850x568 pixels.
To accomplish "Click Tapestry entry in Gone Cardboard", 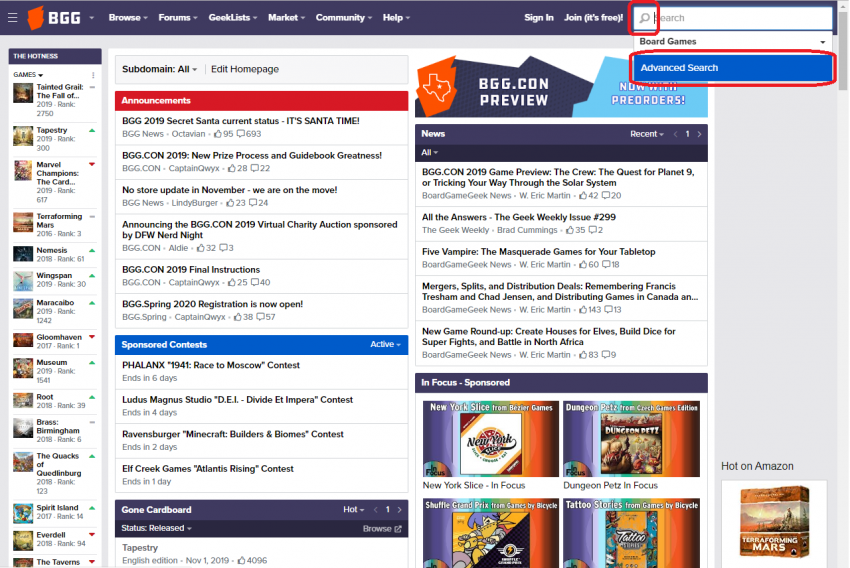I will click(x=140, y=548).
